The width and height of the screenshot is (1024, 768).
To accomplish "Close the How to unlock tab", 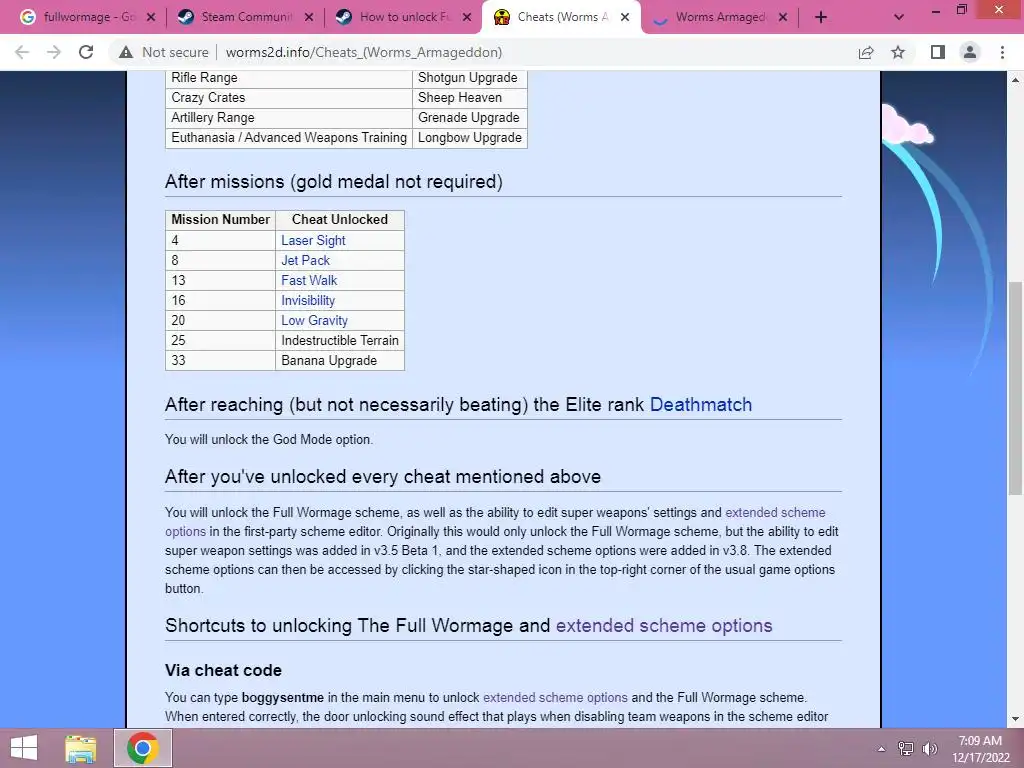I will point(467,17).
